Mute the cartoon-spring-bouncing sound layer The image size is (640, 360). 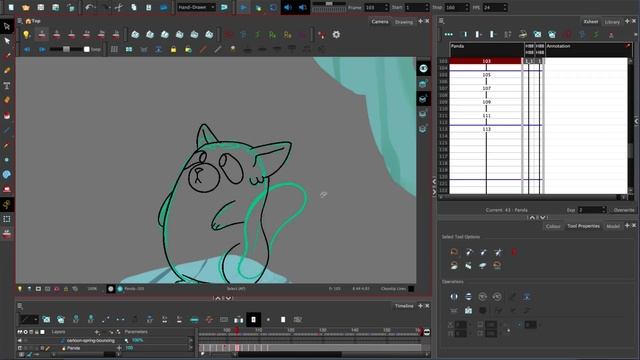(20, 340)
